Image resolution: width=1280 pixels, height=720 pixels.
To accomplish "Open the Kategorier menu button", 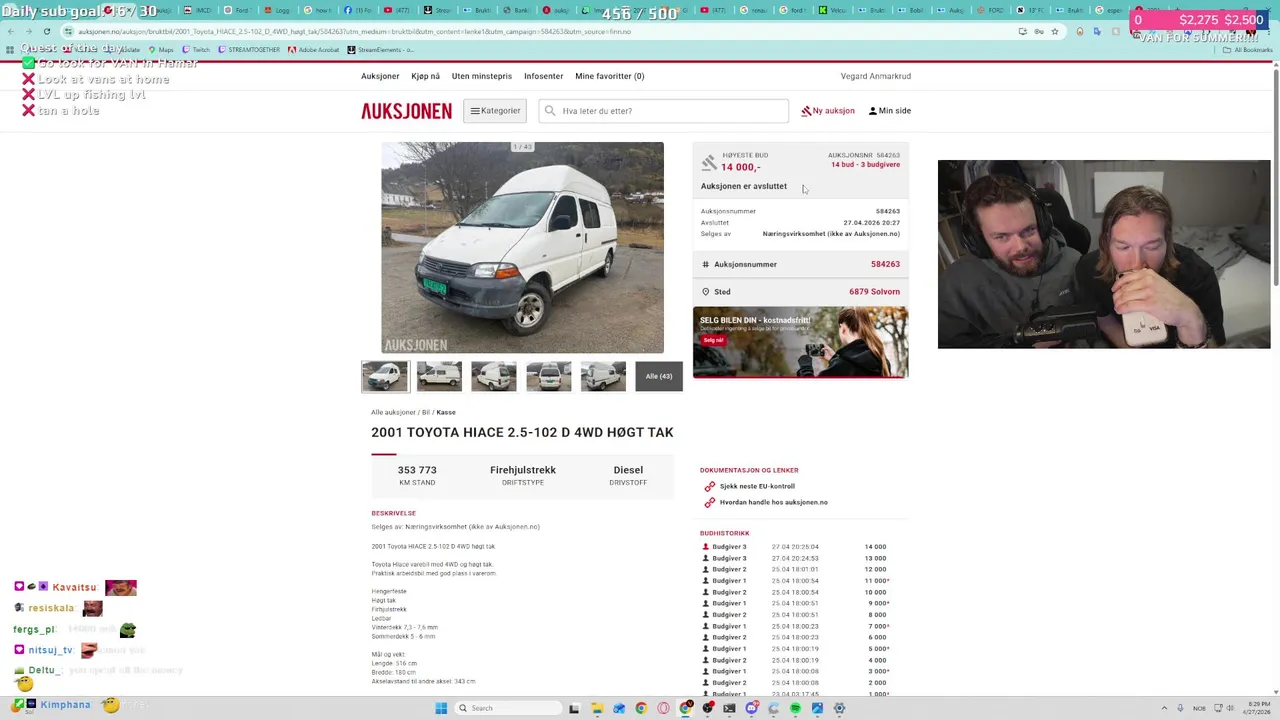I will 495,111.
